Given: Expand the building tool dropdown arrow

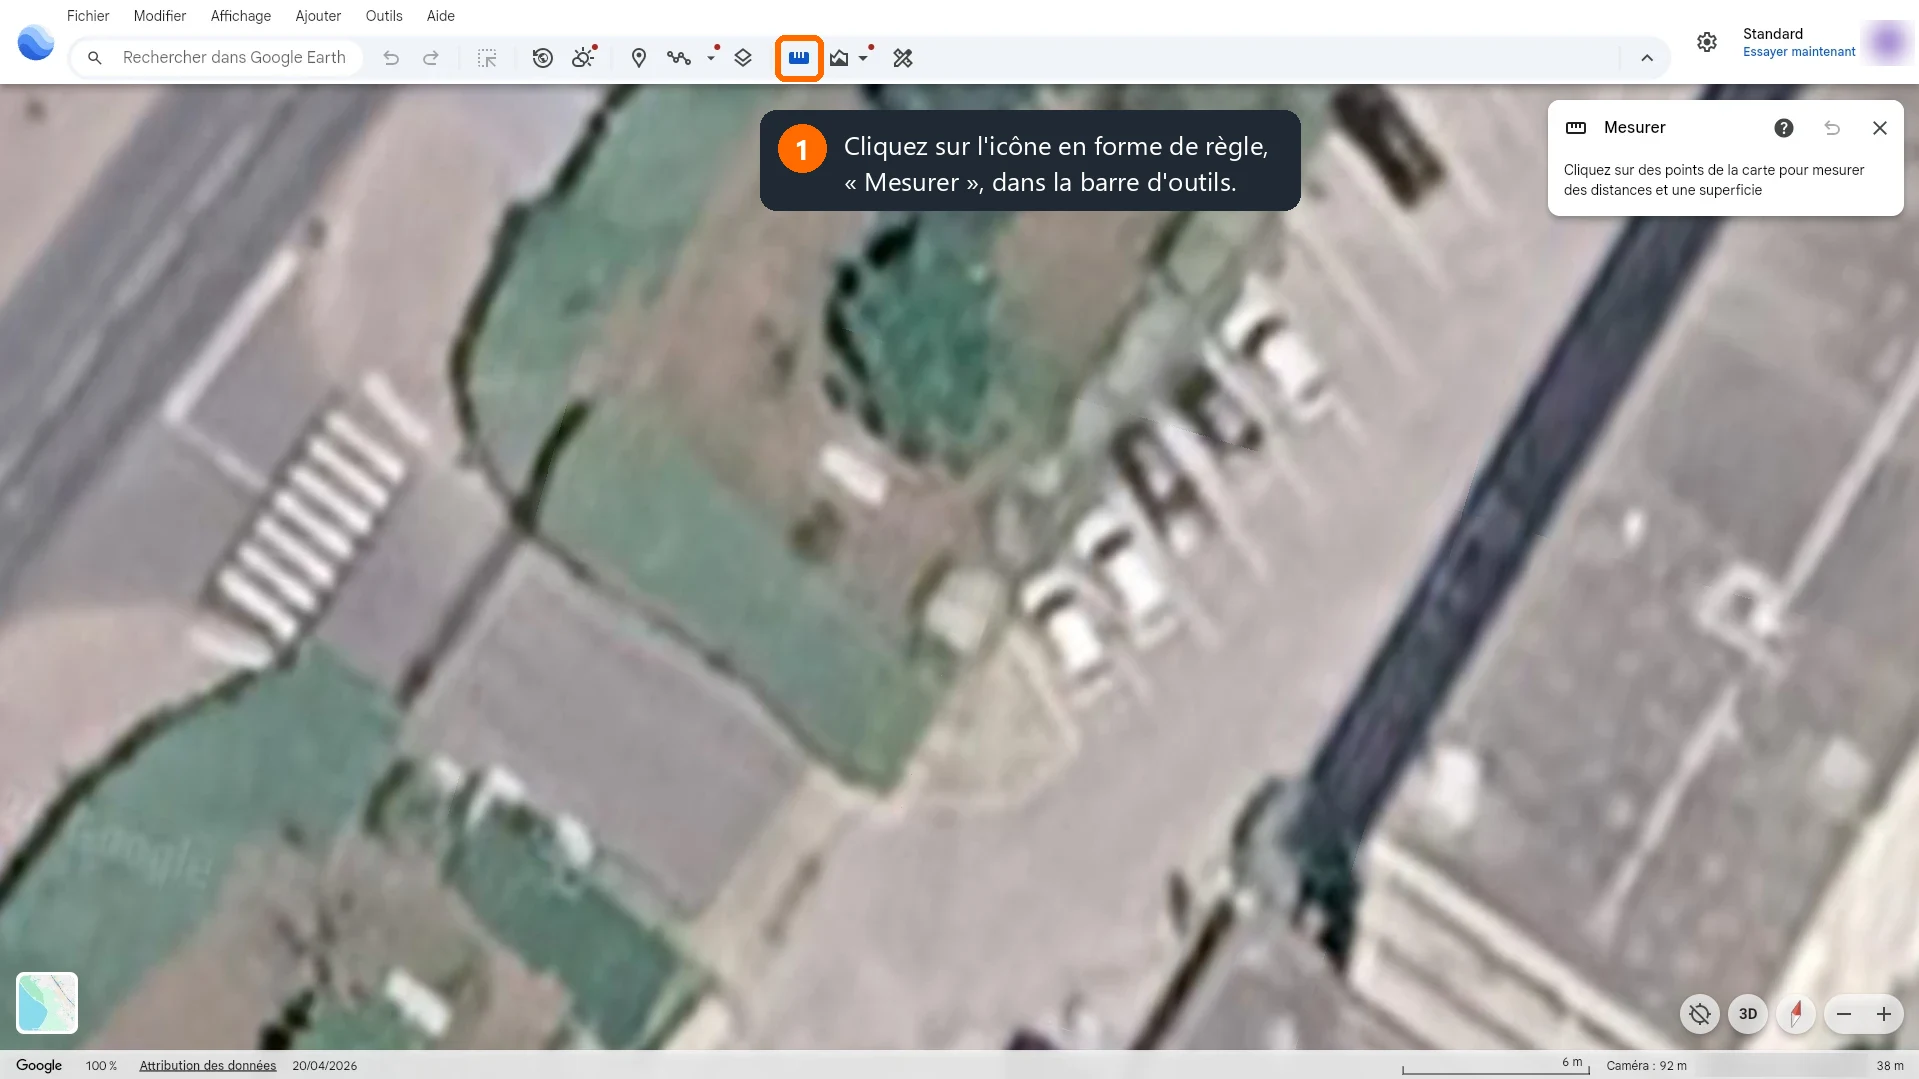Looking at the screenshot, I should 863,58.
